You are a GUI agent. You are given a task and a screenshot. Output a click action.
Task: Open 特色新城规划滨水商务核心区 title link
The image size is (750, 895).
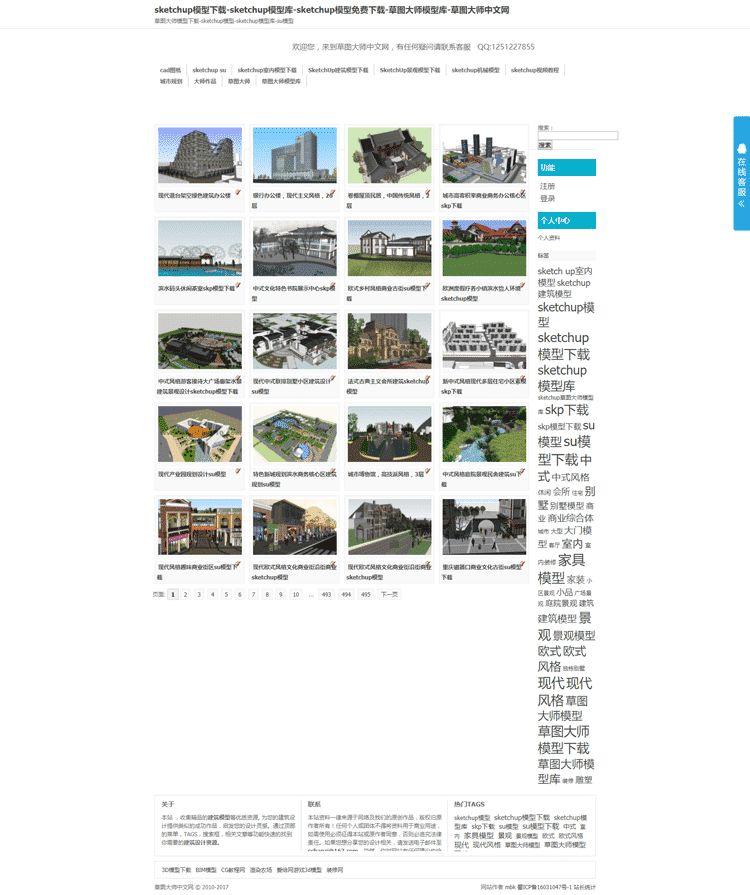[294, 479]
